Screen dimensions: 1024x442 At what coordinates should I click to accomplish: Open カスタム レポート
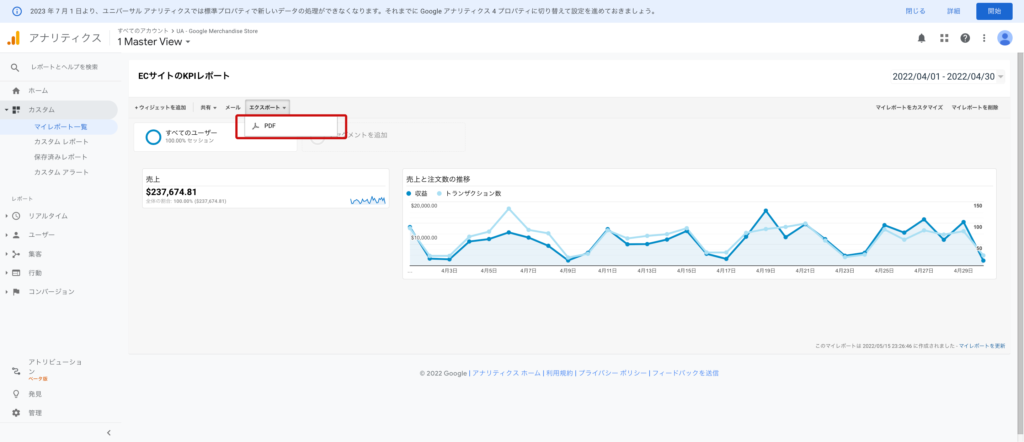tap(61, 142)
